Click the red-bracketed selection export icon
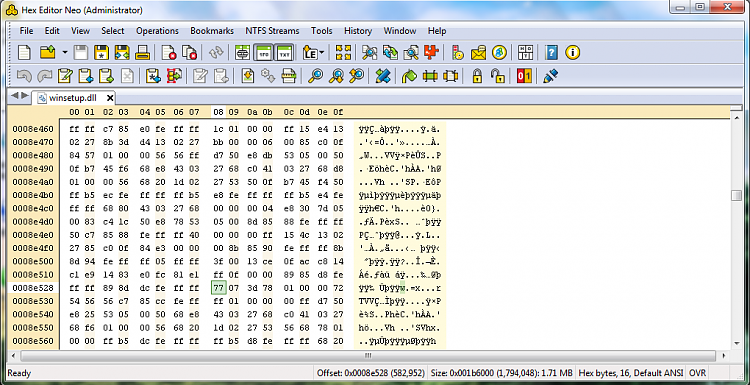750x385 pixels. tap(174, 76)
